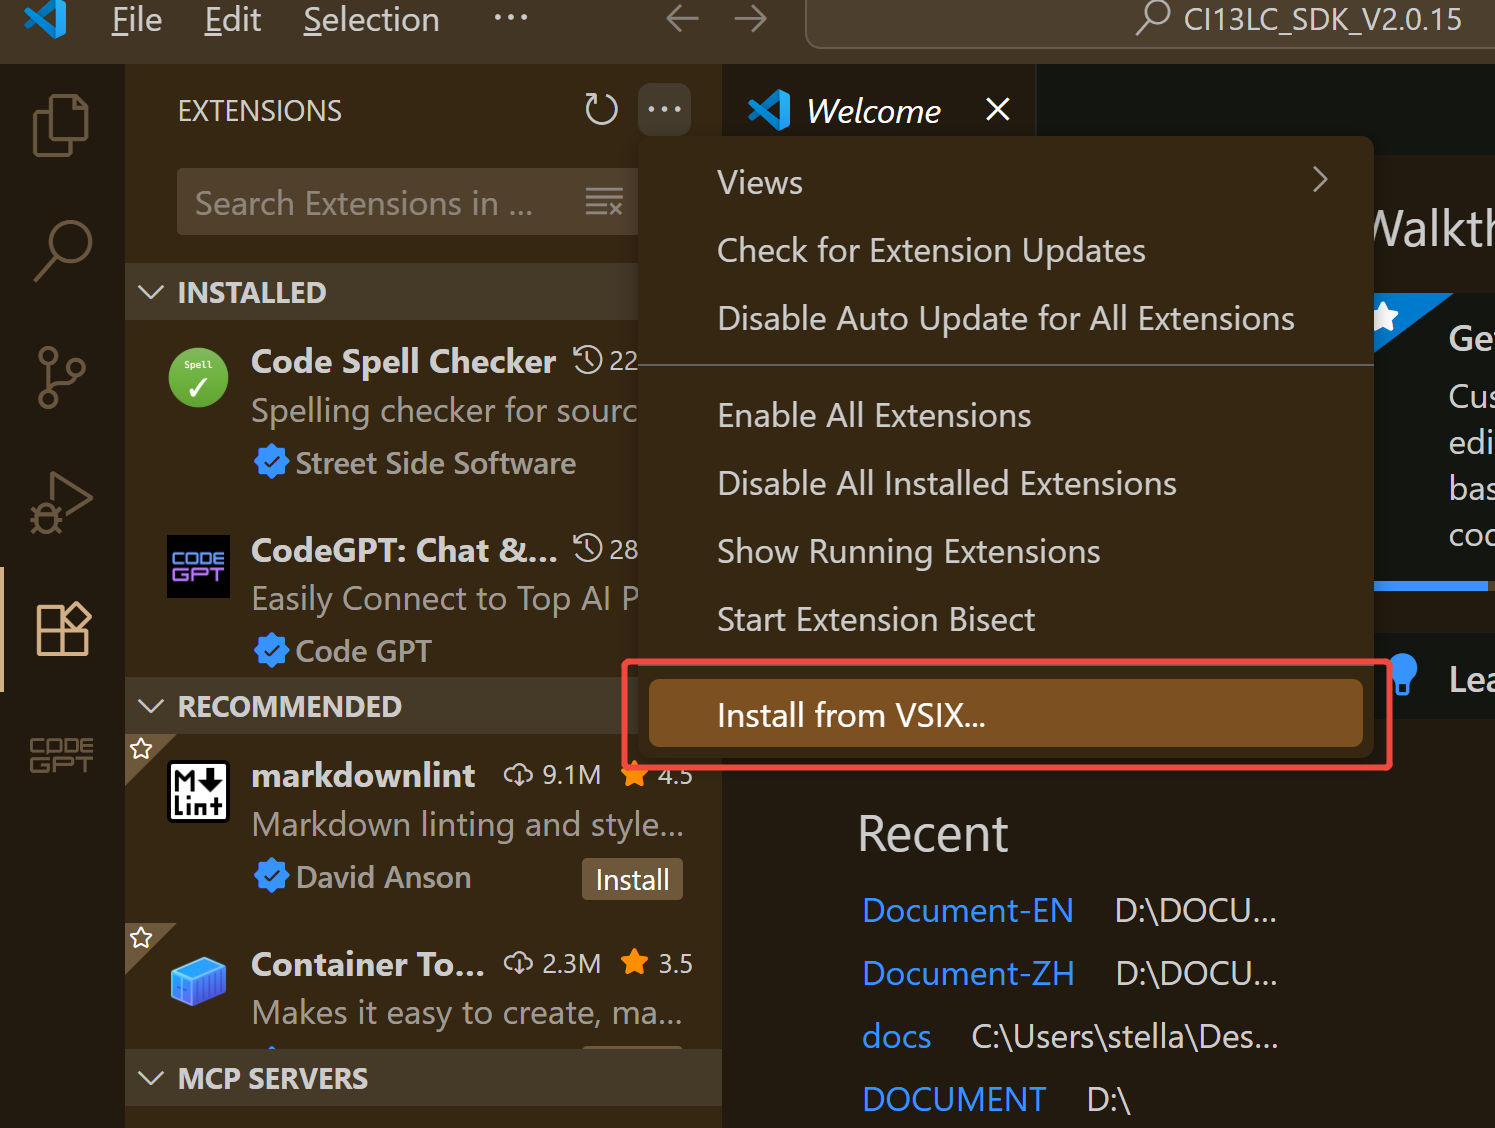Open the CodeGPT sidebar icon
Screen dimensions: 1495x1128
(x=61, y=755)
